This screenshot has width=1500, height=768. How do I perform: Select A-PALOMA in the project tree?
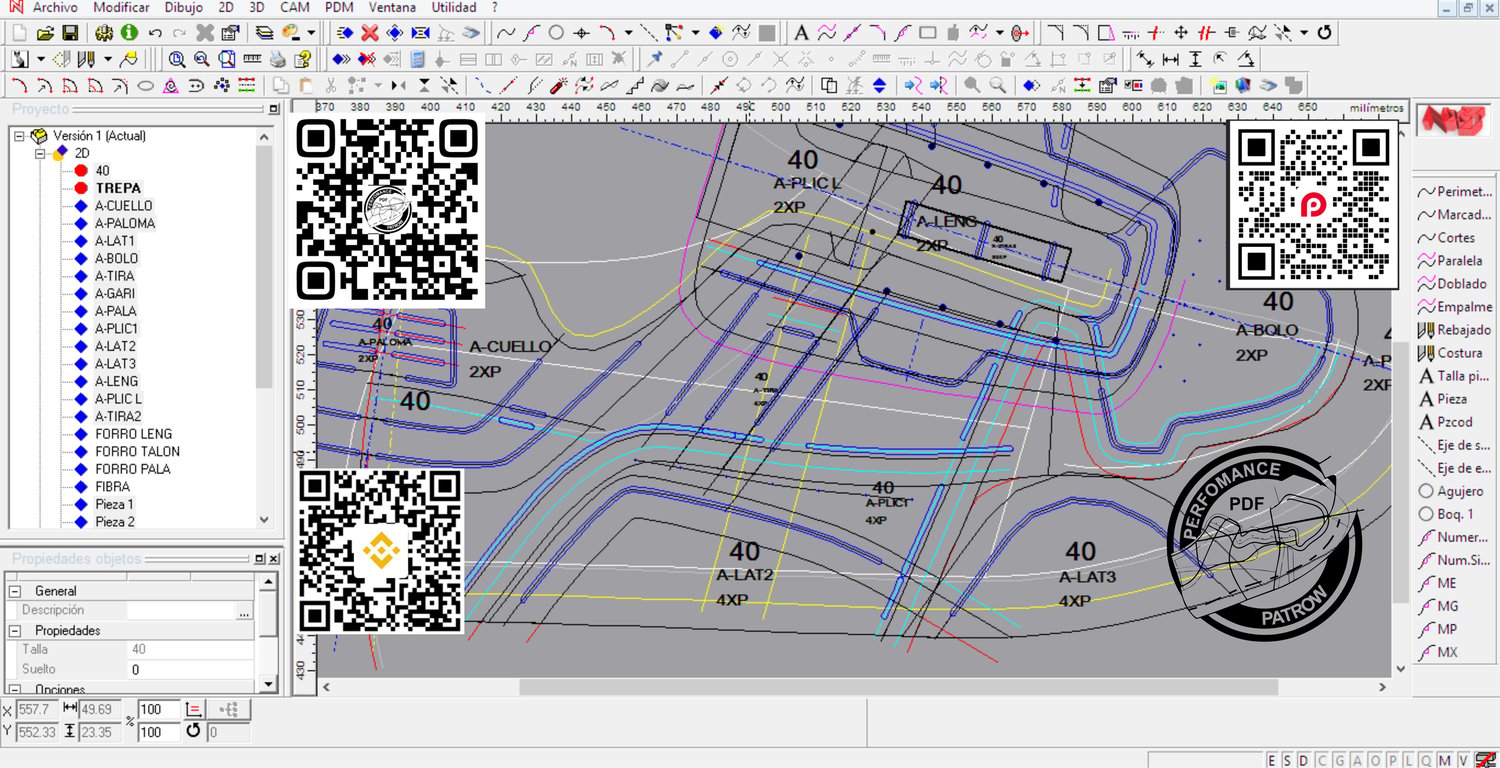(125, 223)
